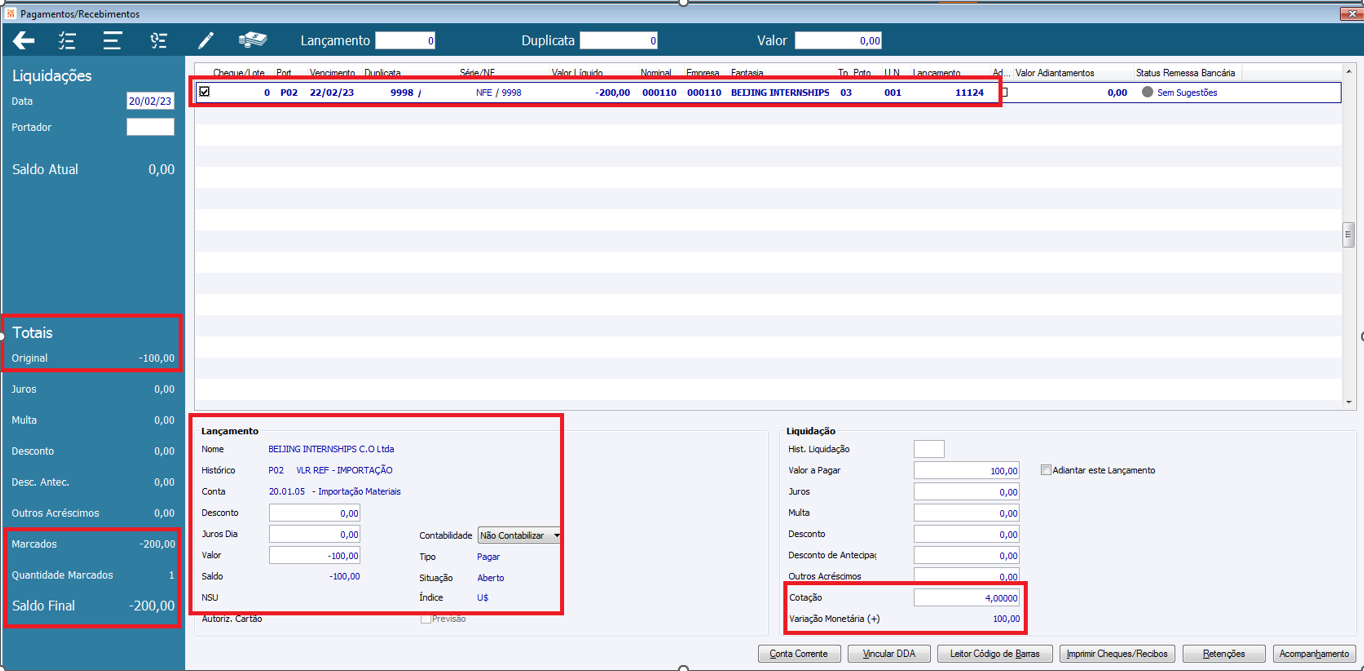Viewport: 1364px width, 671px height.
Task: Click the partial checklist icon beside pencil
Action: tap(159, 41)
